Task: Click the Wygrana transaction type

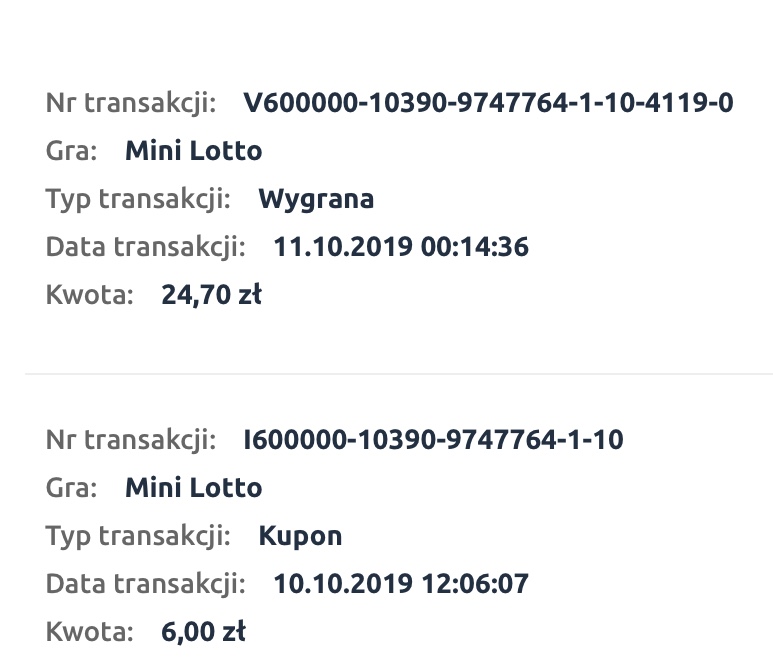Action: pyautogui.click(x=316, y=199)
